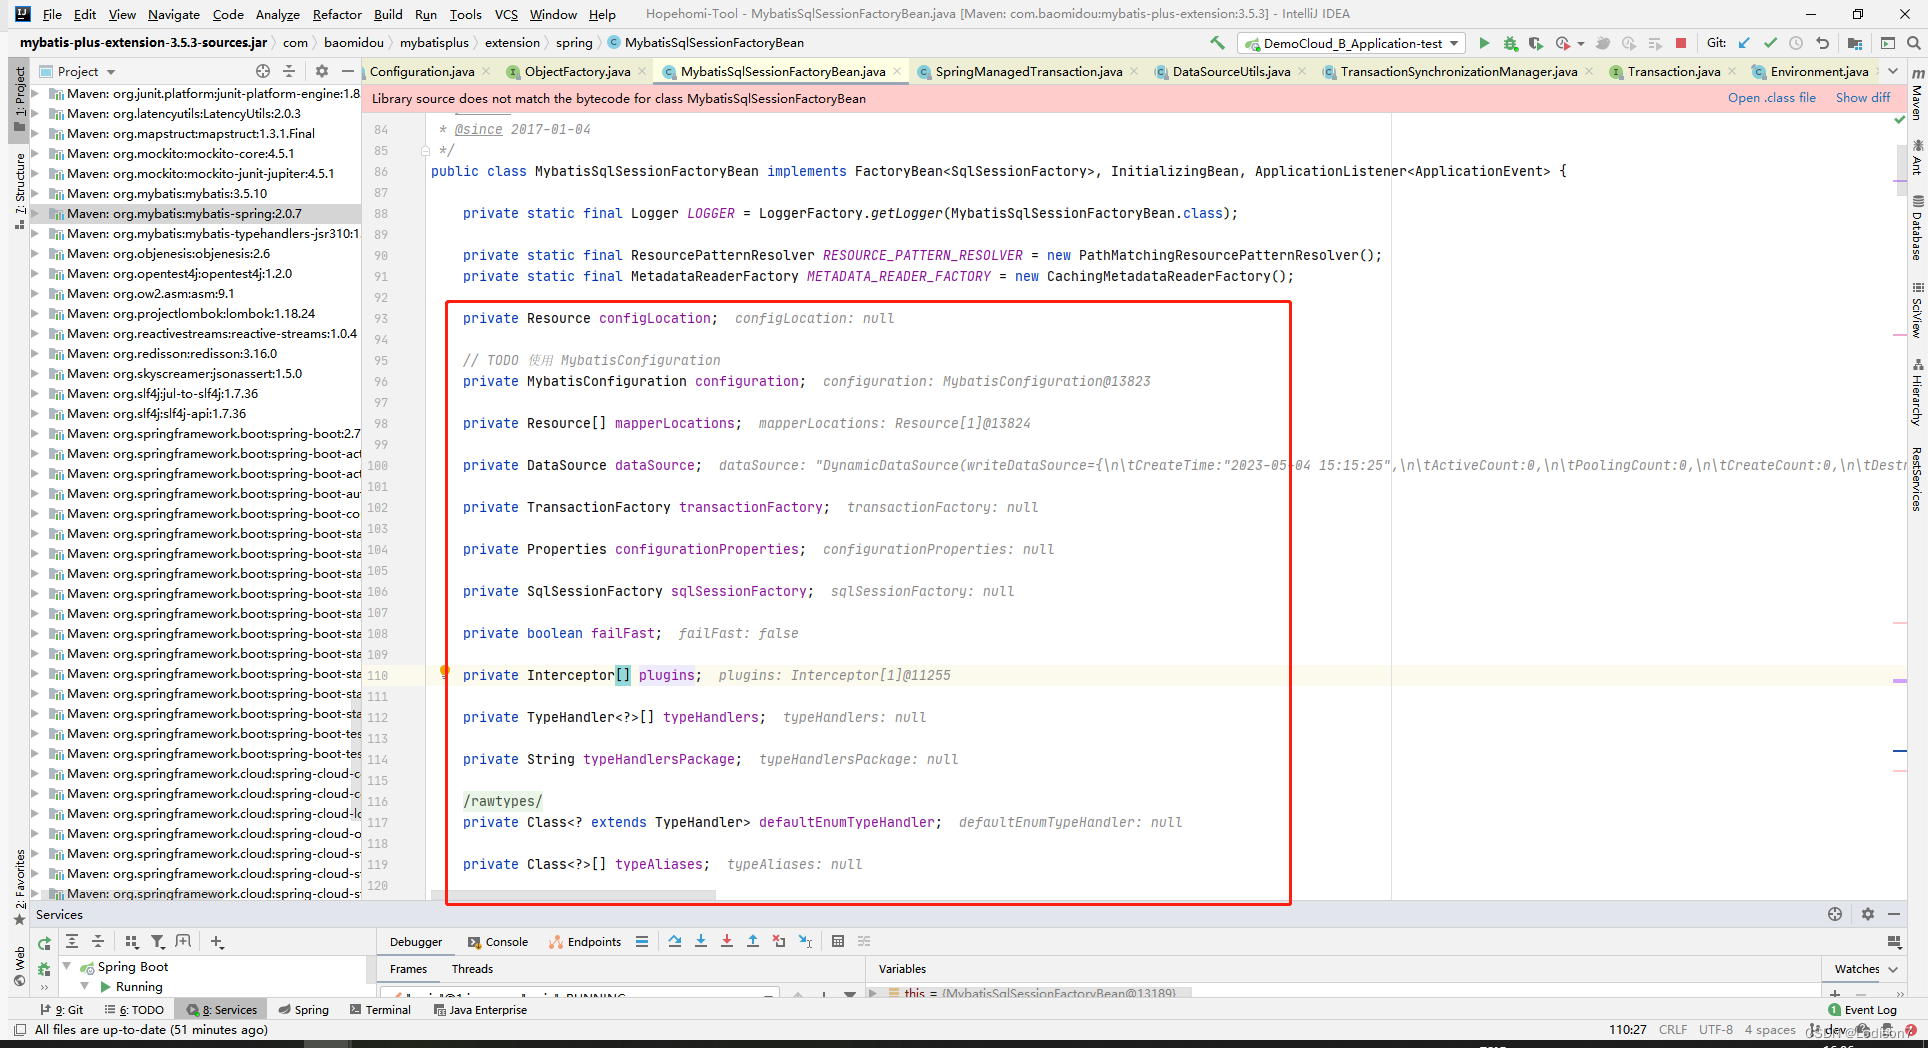
Task: Show hidden editor tabs chevron
Action: coord(1893,71)
